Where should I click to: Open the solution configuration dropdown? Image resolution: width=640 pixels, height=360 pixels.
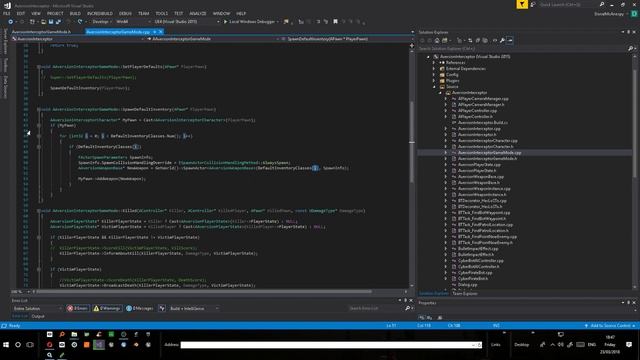click(101, 22)
